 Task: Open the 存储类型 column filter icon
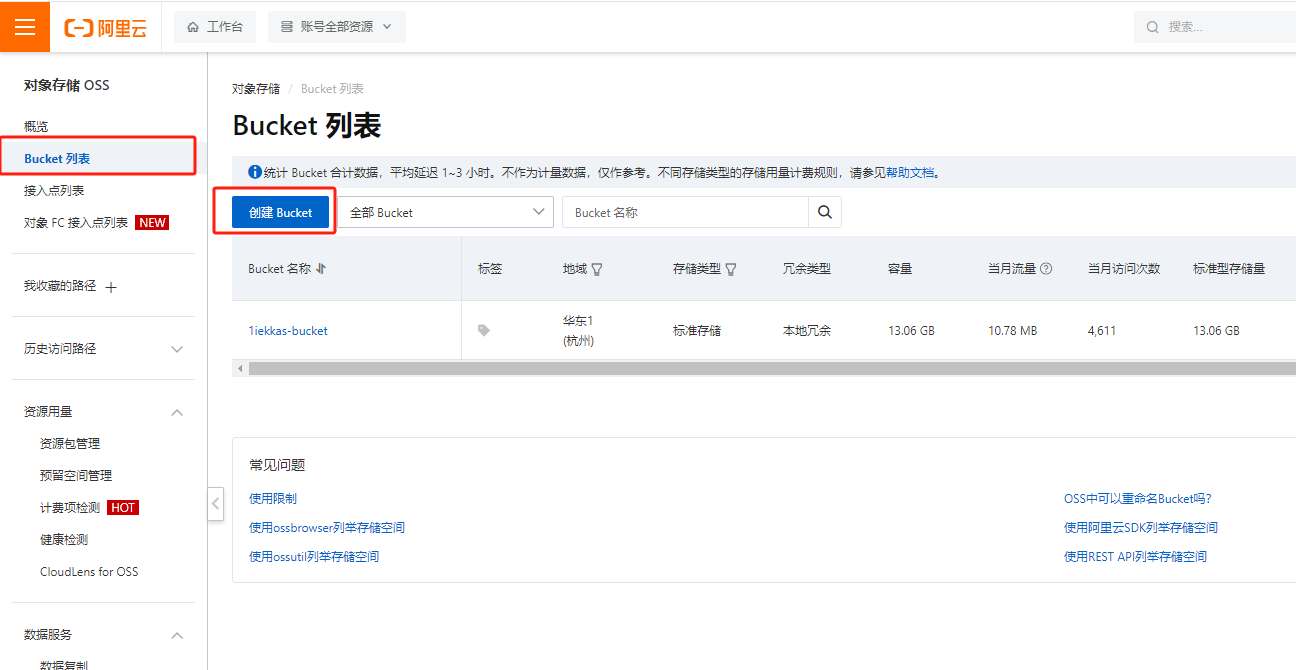731,268
